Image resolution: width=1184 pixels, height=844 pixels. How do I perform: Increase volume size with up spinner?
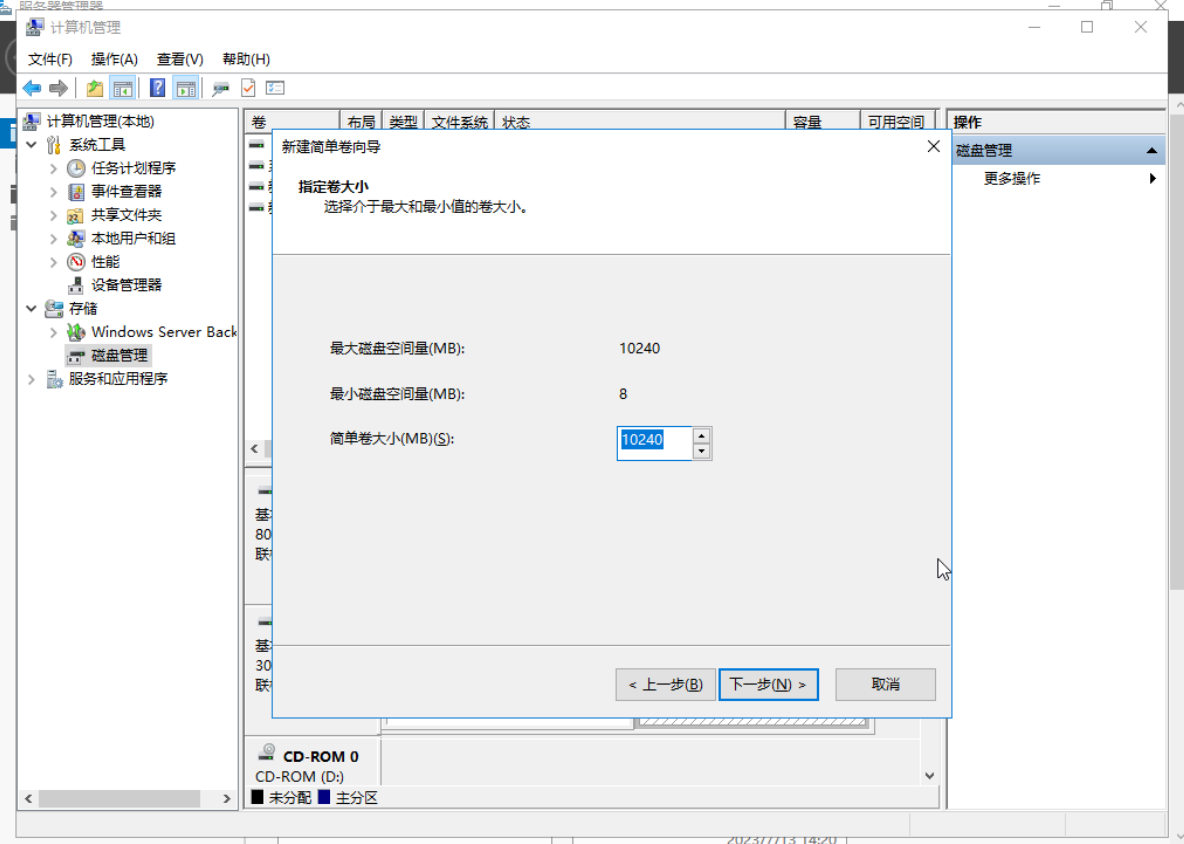click(701, 436)
